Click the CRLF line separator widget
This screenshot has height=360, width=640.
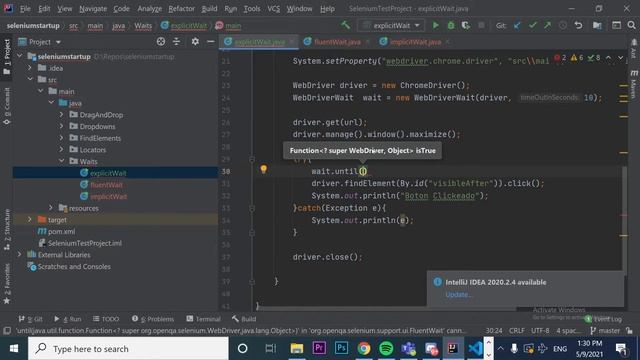(517, 330)
